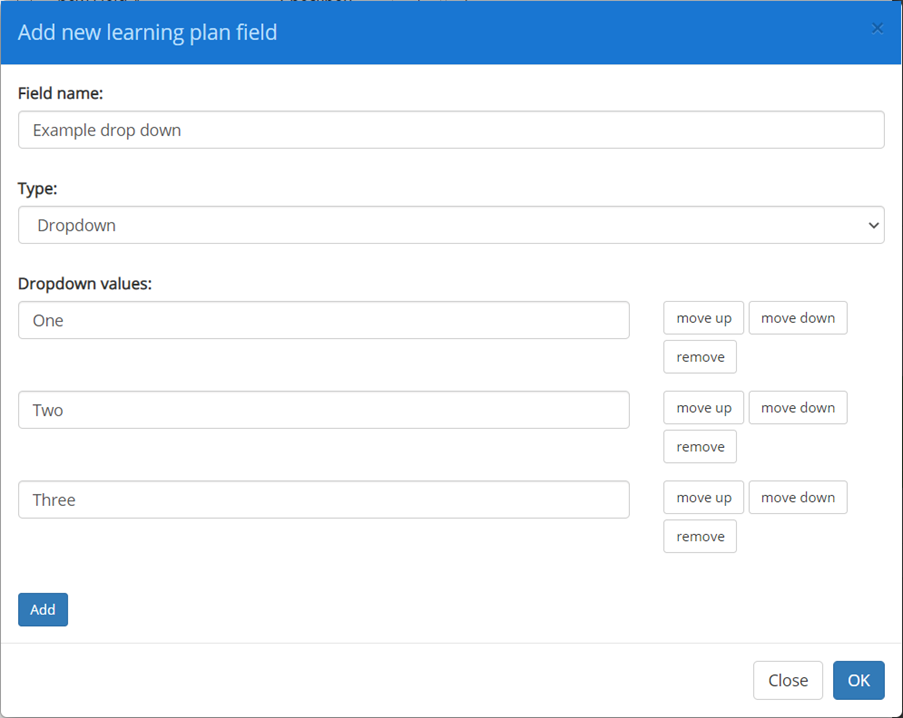Click the Field name text box
The image size is (903, 718).
coord(450,129)
